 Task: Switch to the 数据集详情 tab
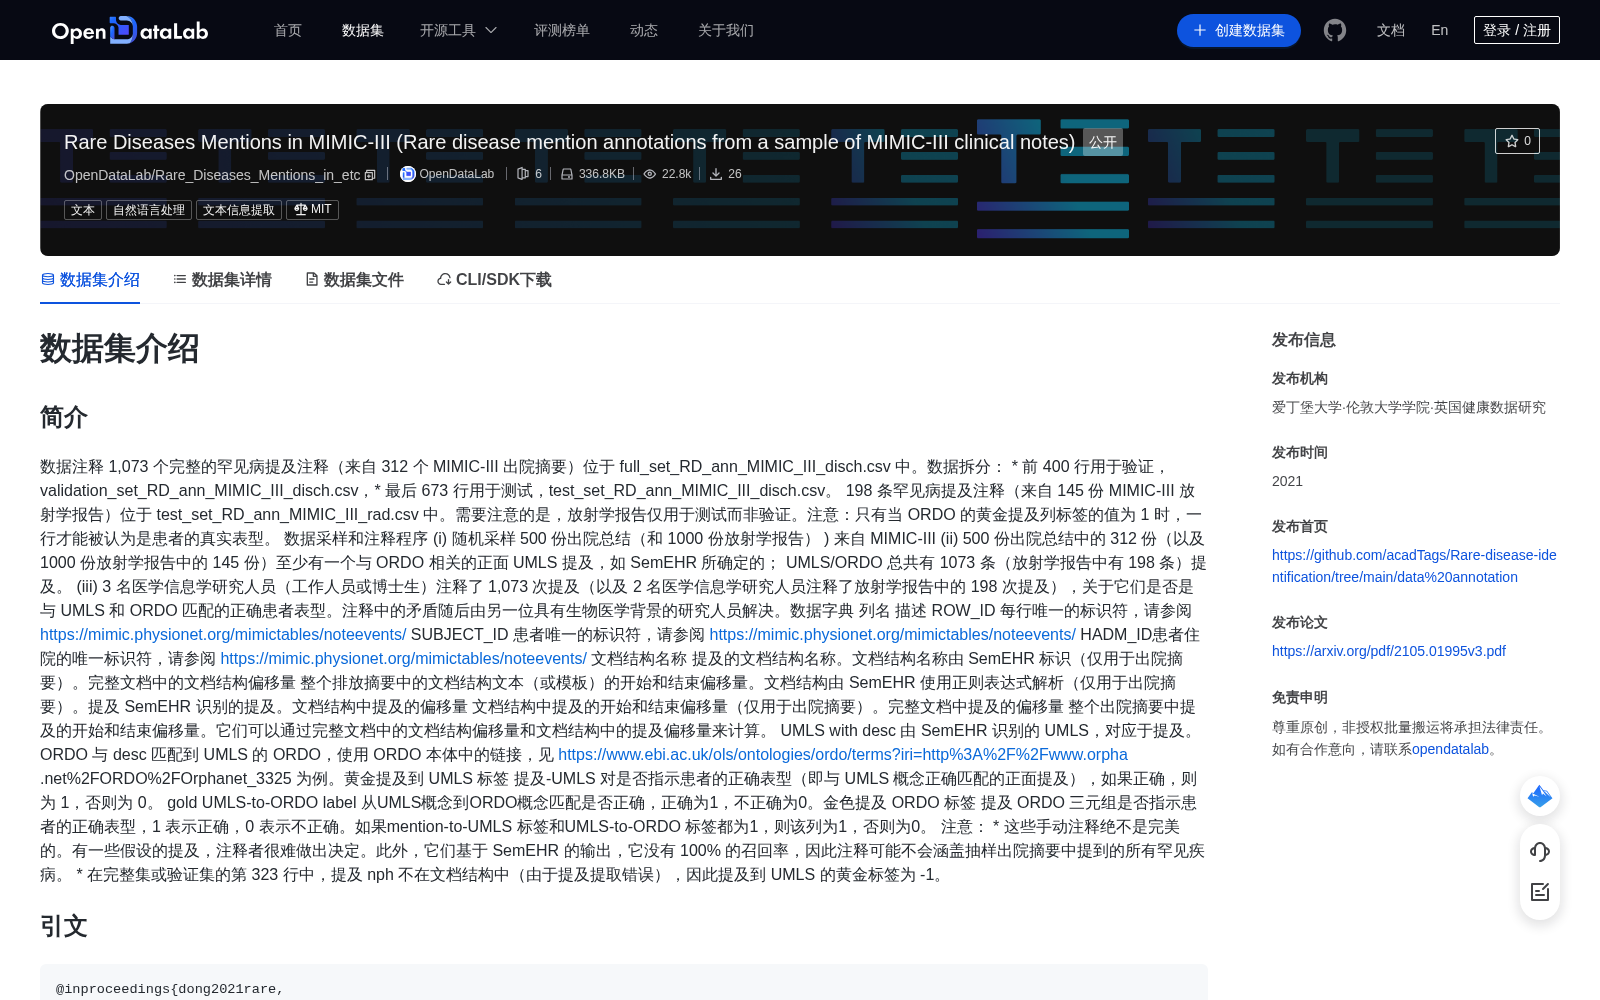coord(222,280)
